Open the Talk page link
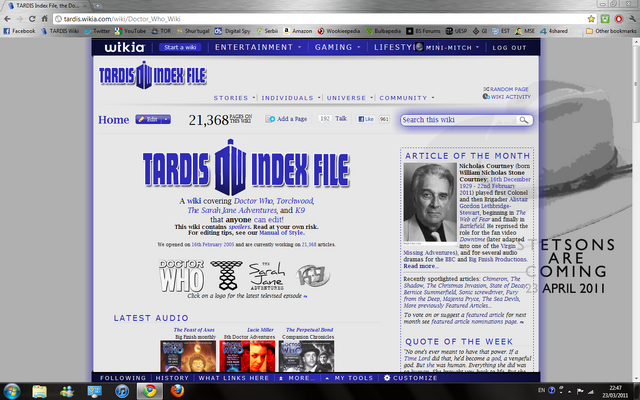 [341, 119]
